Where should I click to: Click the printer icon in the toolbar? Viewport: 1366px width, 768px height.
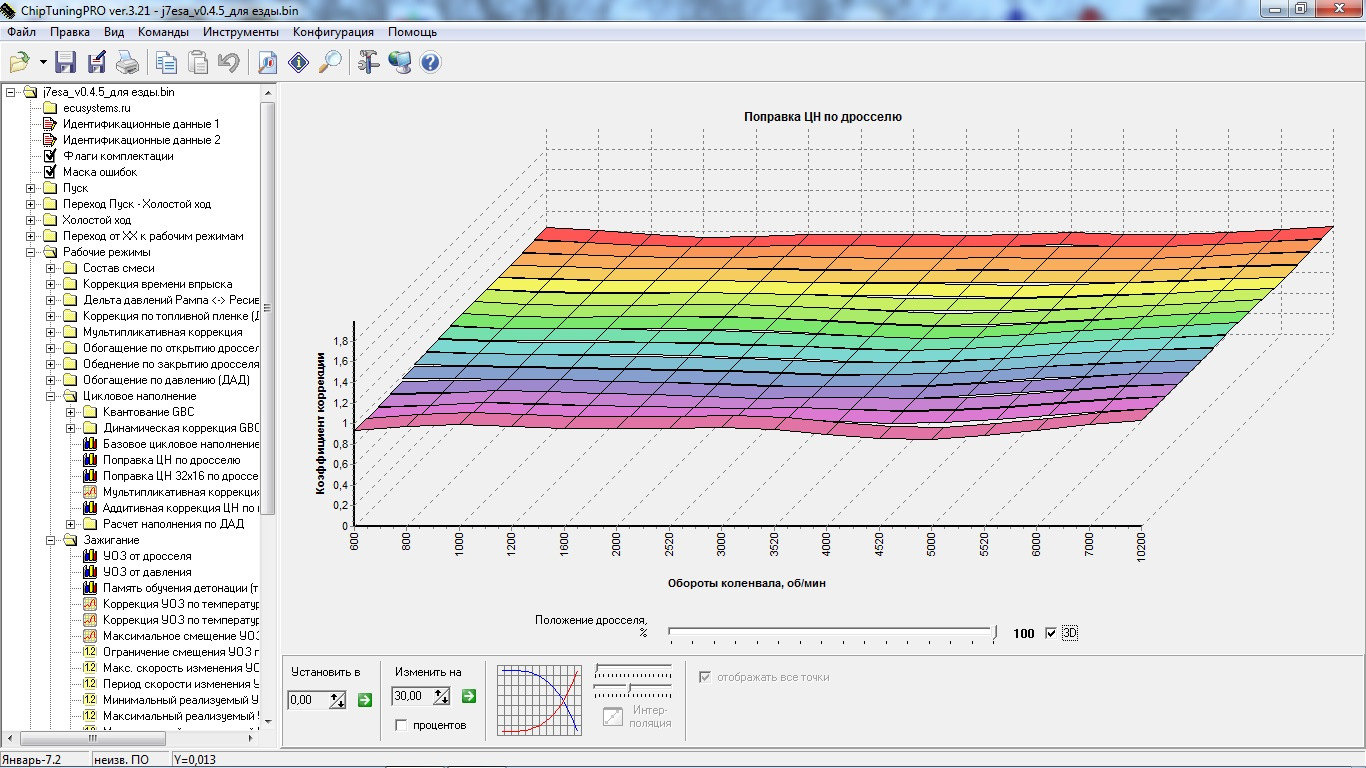(x=128, y=63)
